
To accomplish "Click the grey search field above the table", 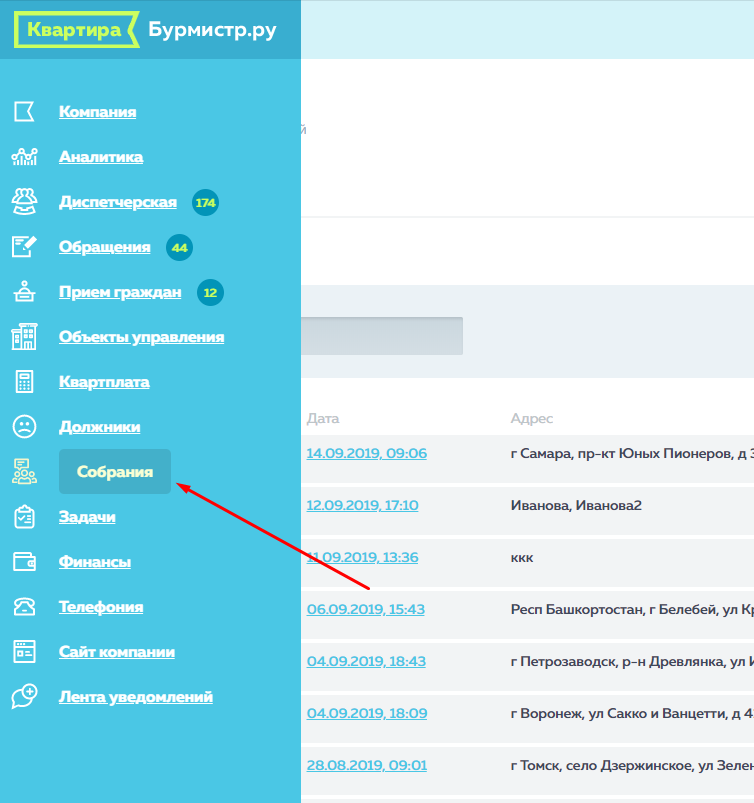I will (x=381, y=336).
